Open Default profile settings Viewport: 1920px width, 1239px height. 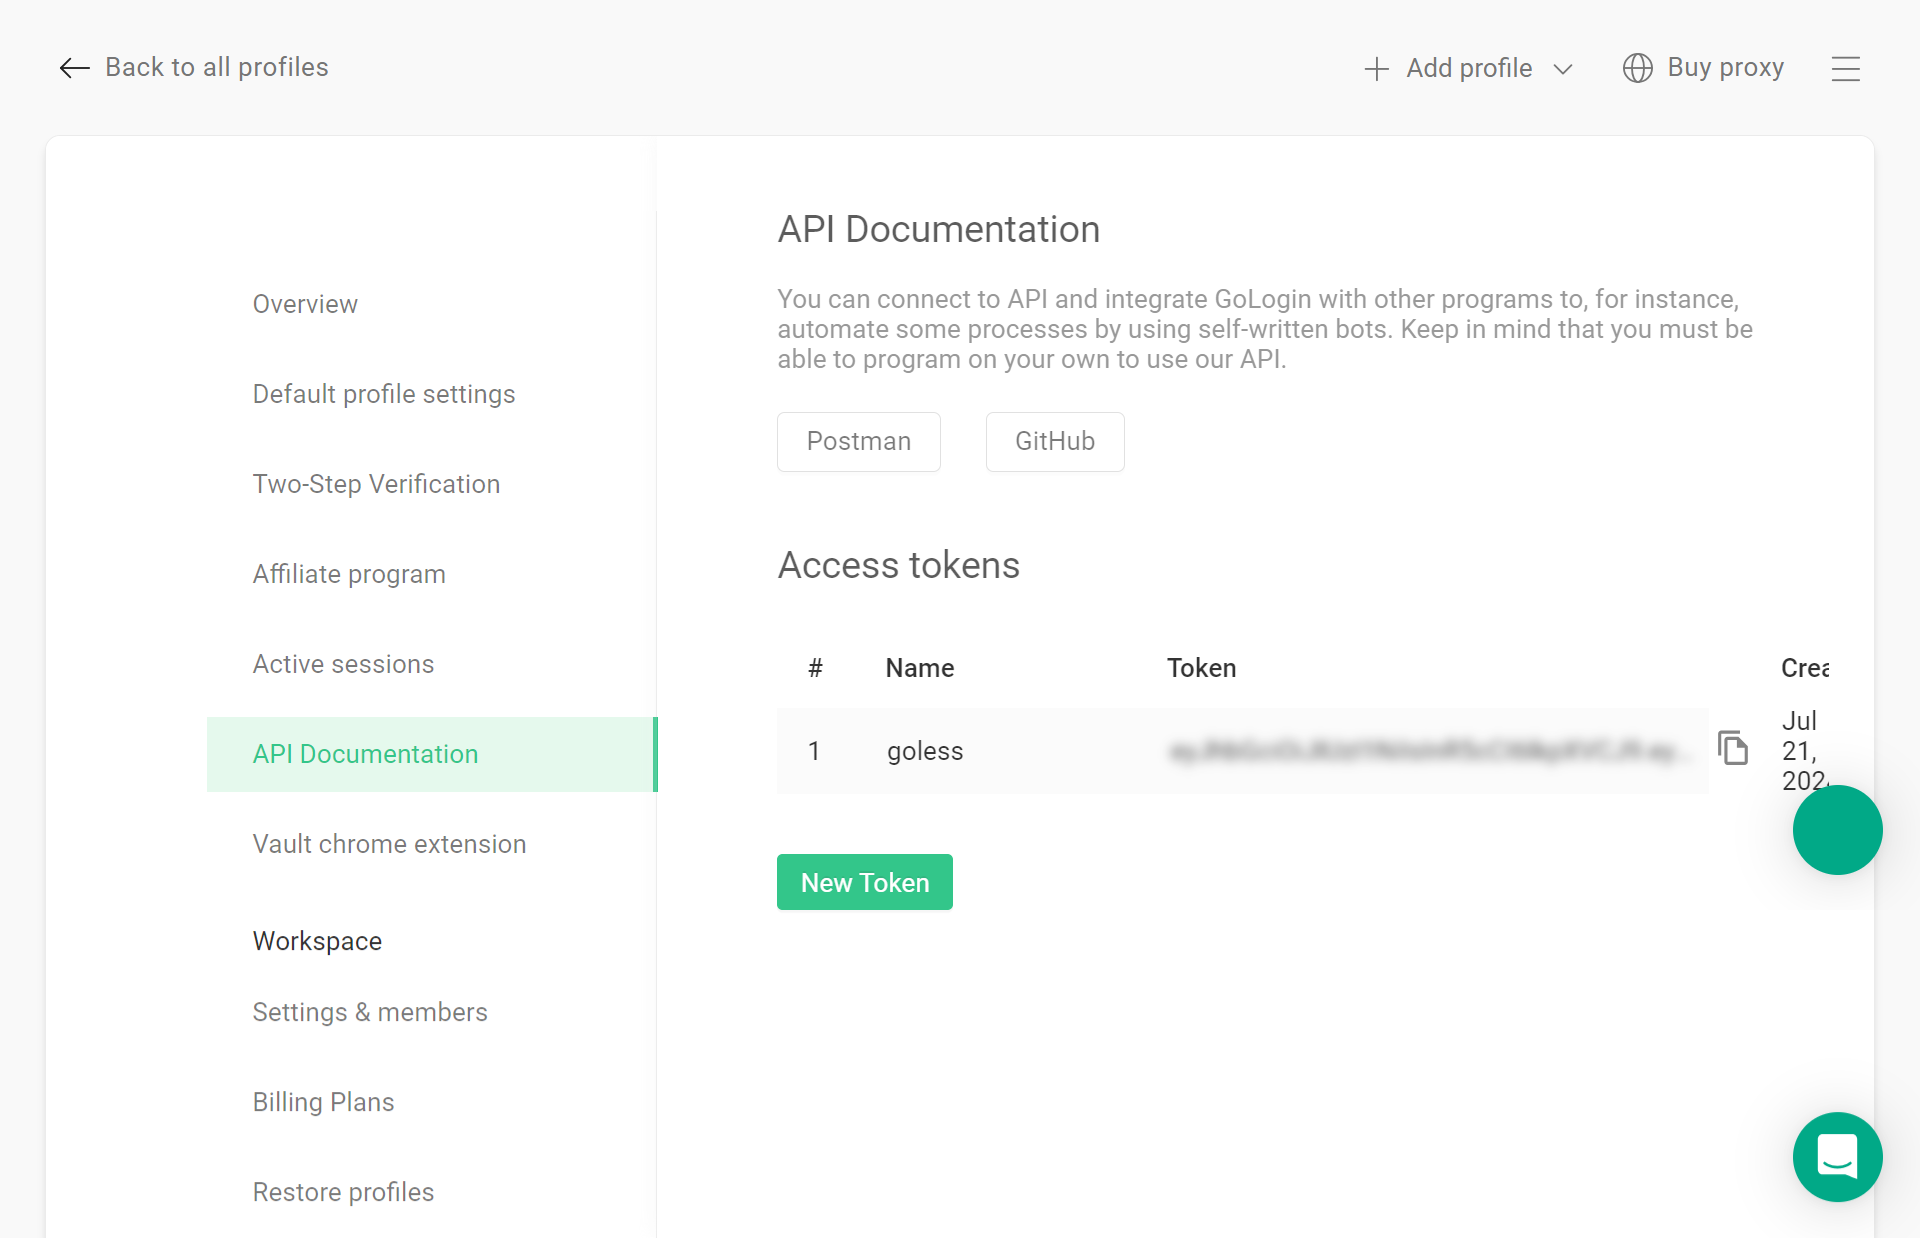[x=384, y=394]
